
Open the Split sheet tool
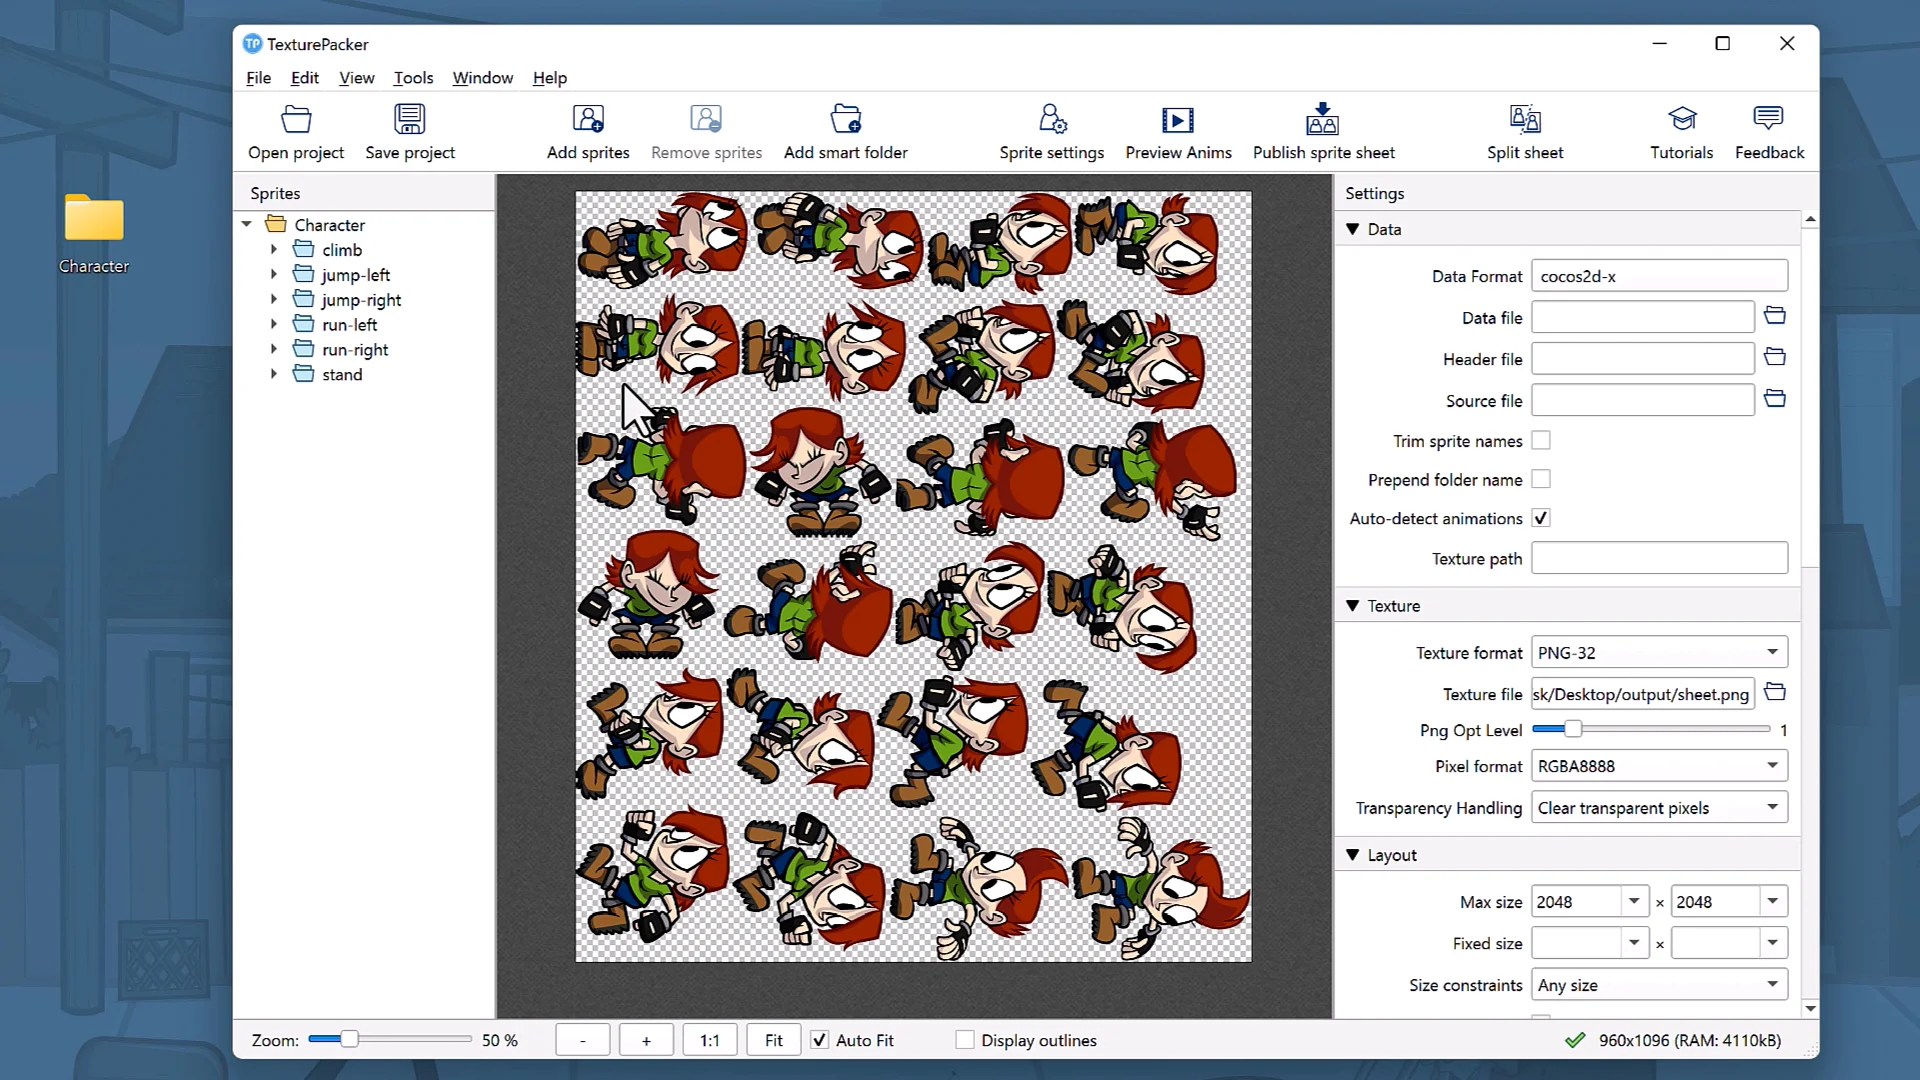(x=1524, y=120)
